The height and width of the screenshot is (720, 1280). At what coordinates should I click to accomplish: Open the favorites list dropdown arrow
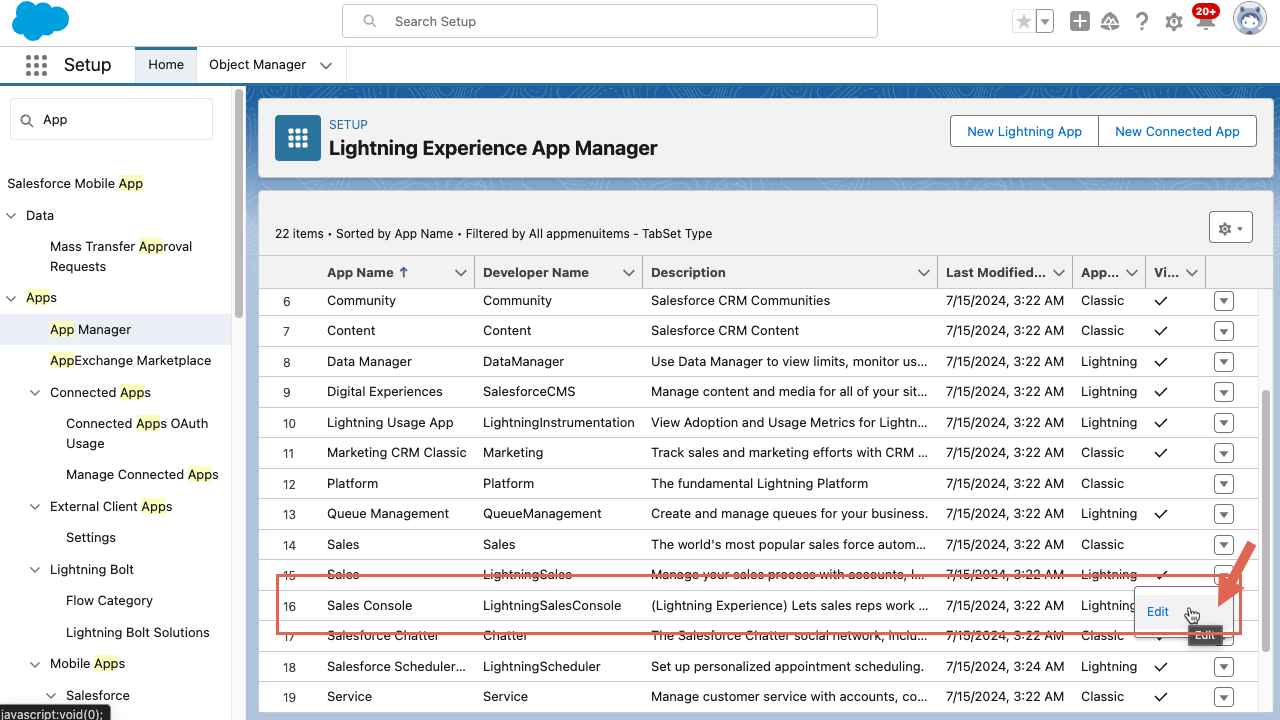(1045, 21)
